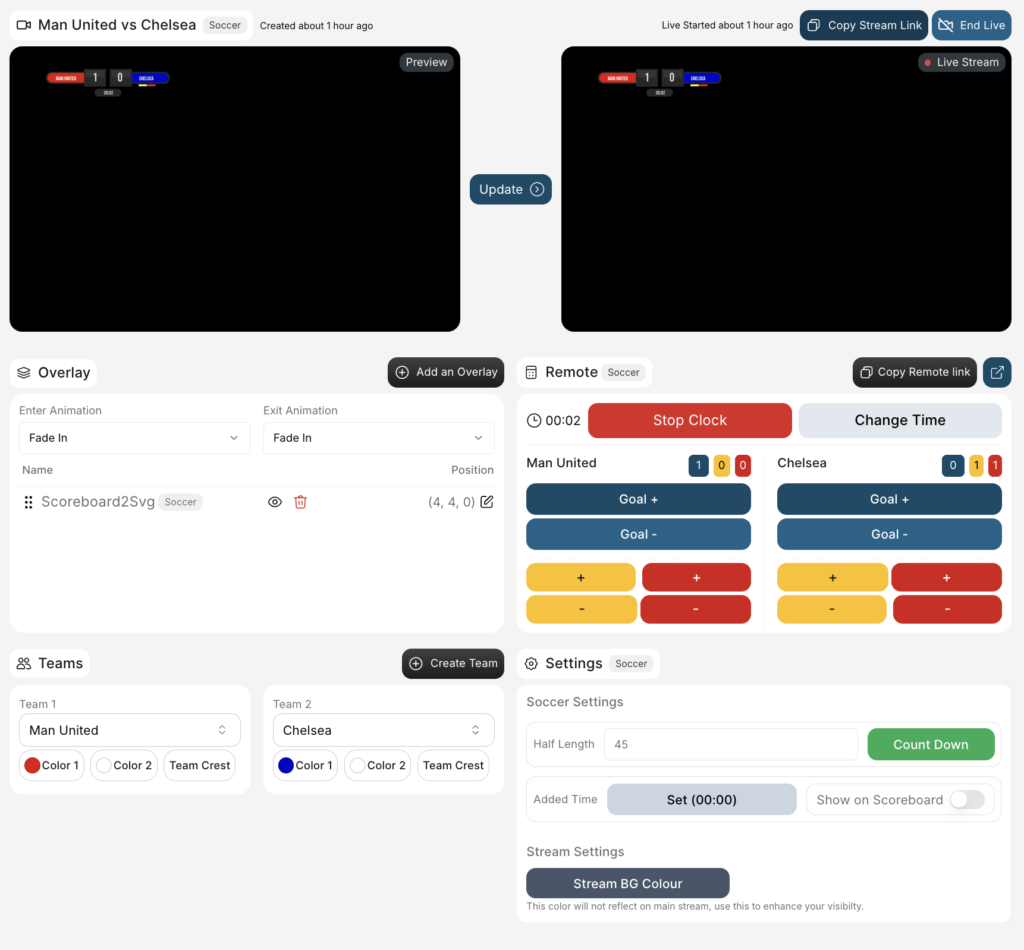This screenshot has width=1024, height=950.
Task: Open Enter Animation dropdown
Action: (x=134, y=438)
